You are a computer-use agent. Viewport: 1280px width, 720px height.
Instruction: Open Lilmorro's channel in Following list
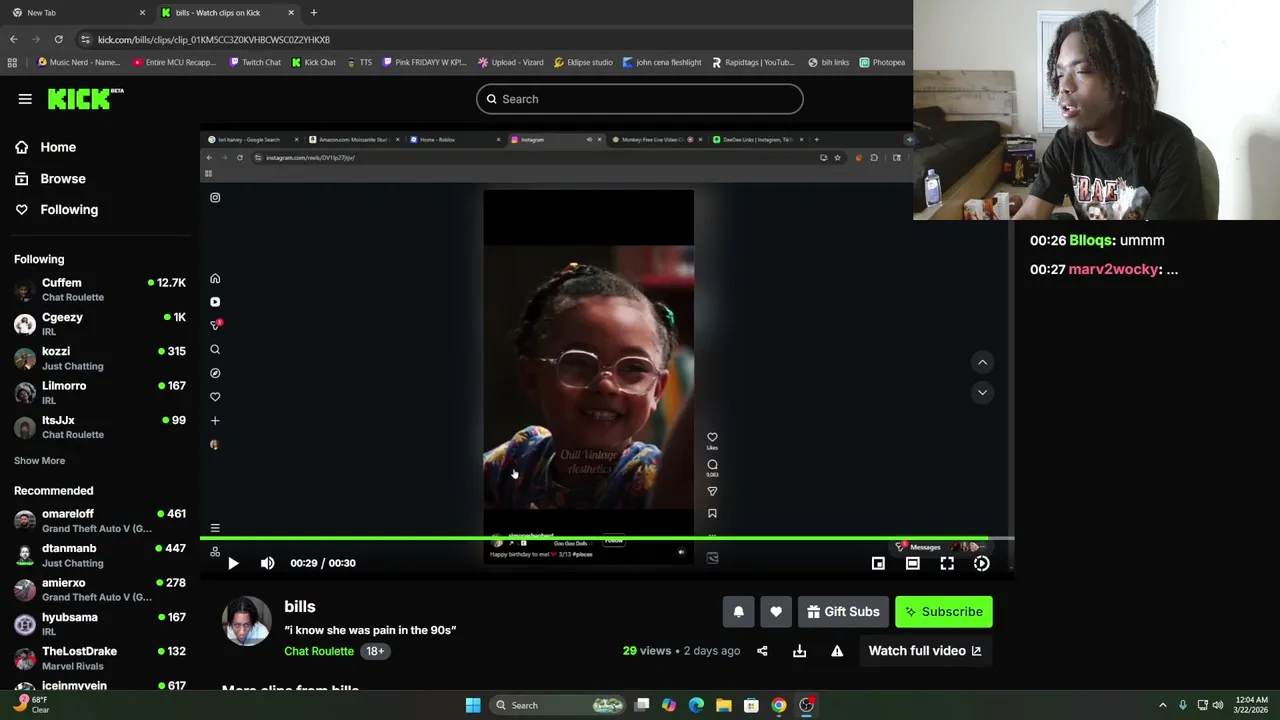coord(100,392)
